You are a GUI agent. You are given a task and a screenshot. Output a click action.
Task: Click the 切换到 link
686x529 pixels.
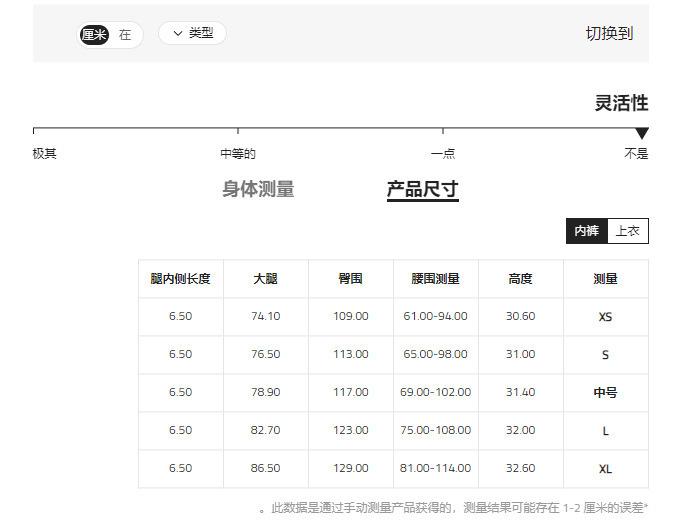coord(608,33)
